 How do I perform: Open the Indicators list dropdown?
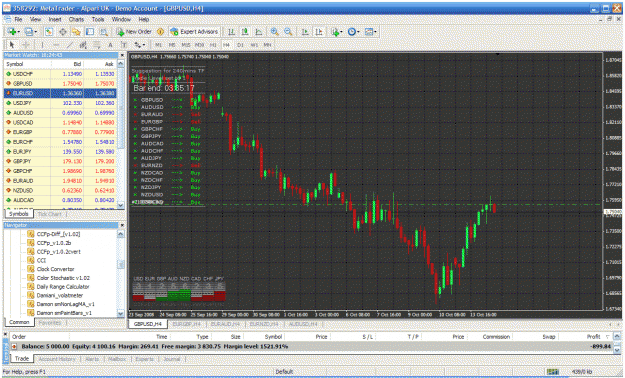pos(336,32)
